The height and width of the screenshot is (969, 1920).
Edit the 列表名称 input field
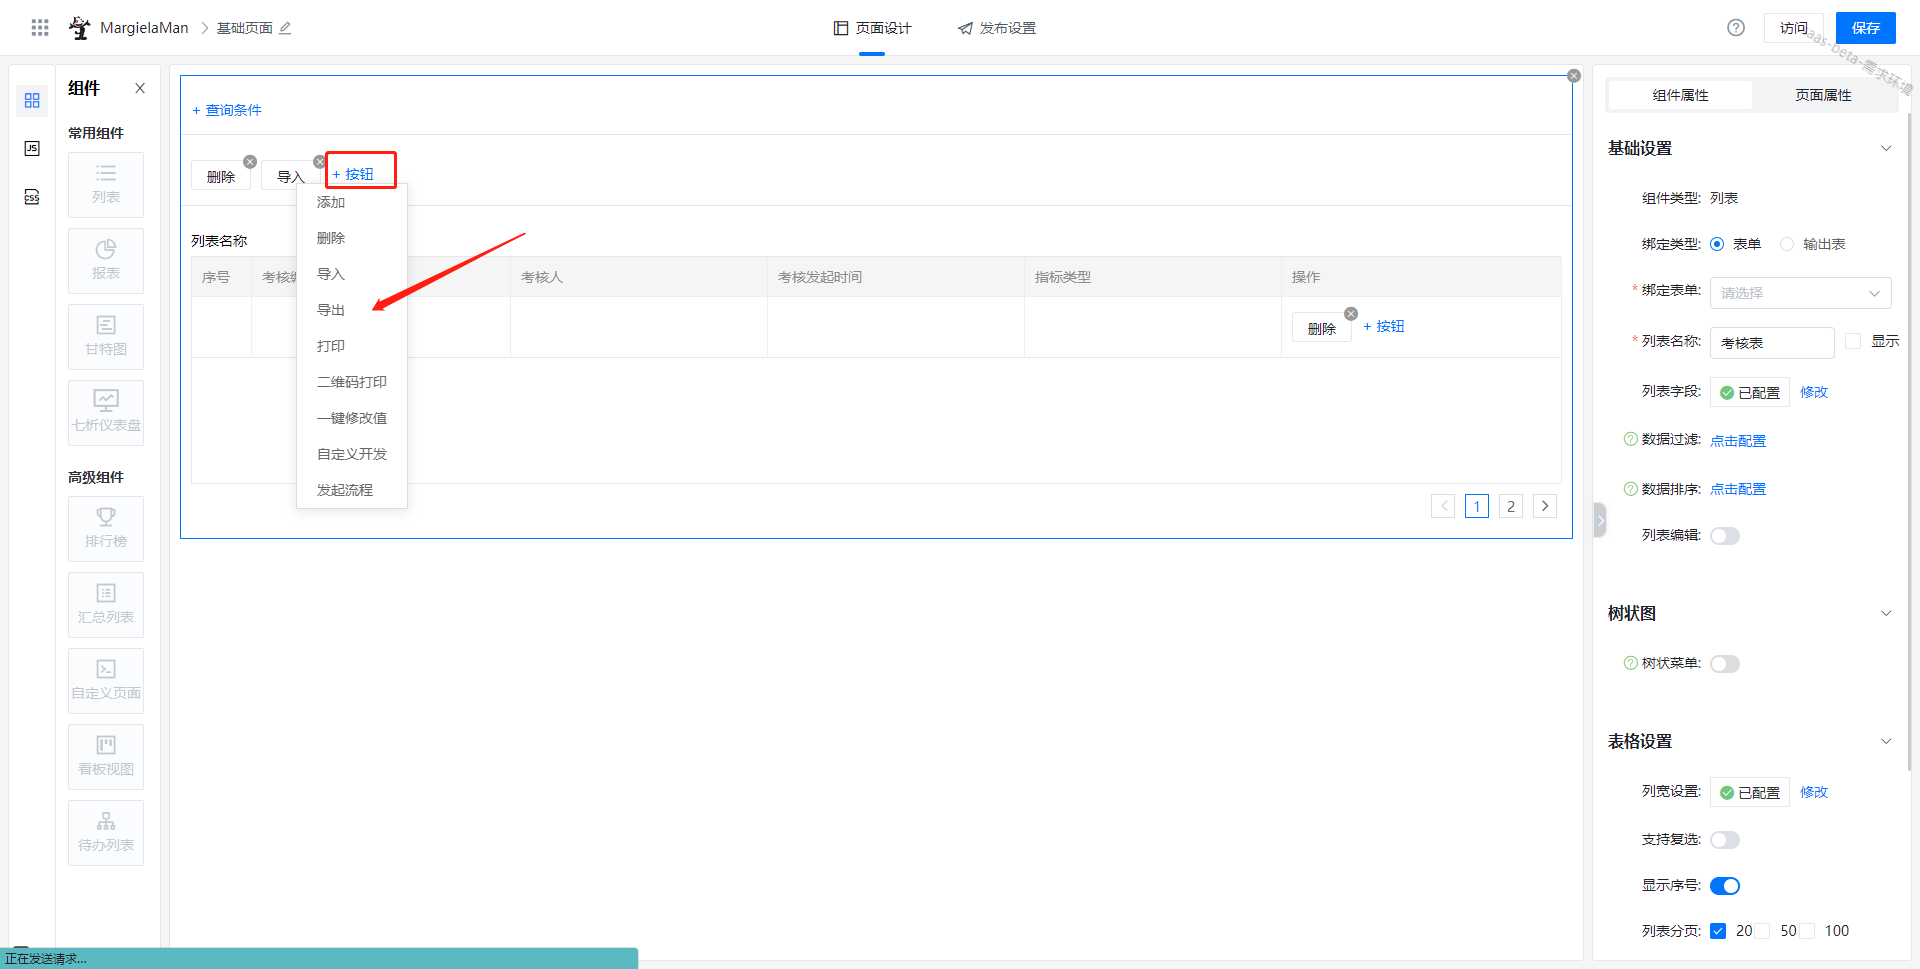[x=1772, y=343]
